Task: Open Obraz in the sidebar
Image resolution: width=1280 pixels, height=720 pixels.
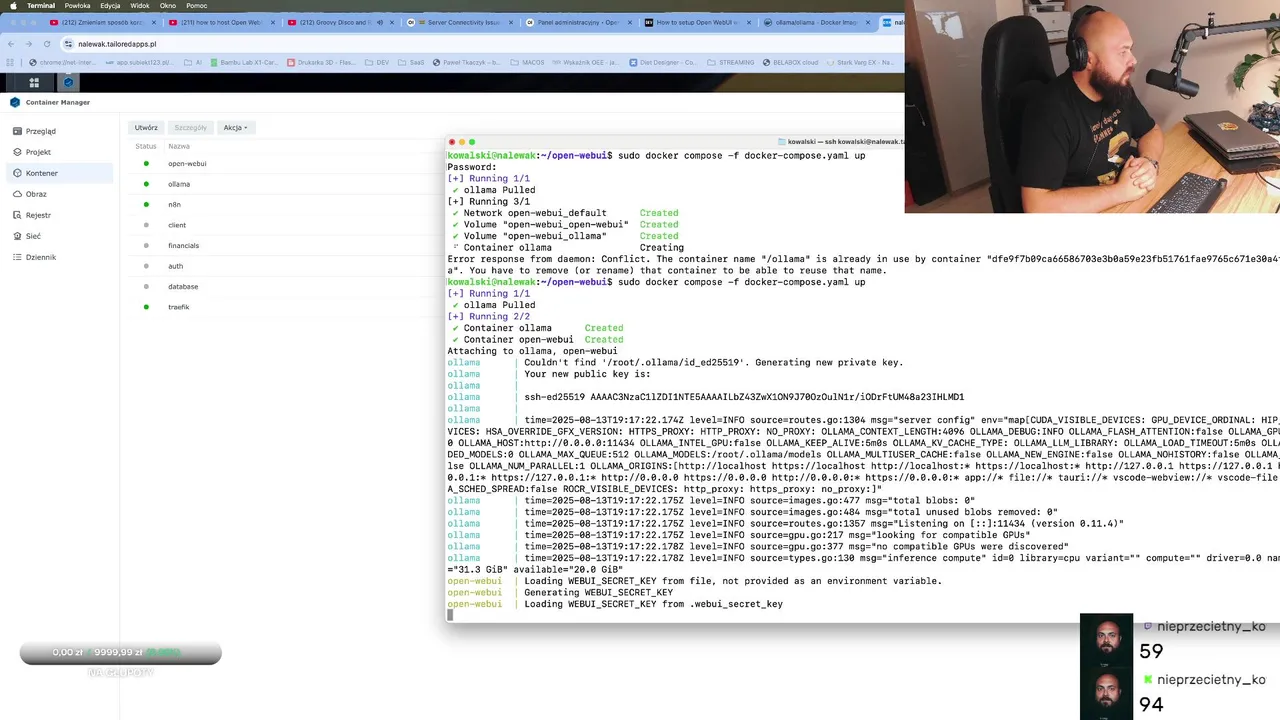Action: (x=60, y=194)
